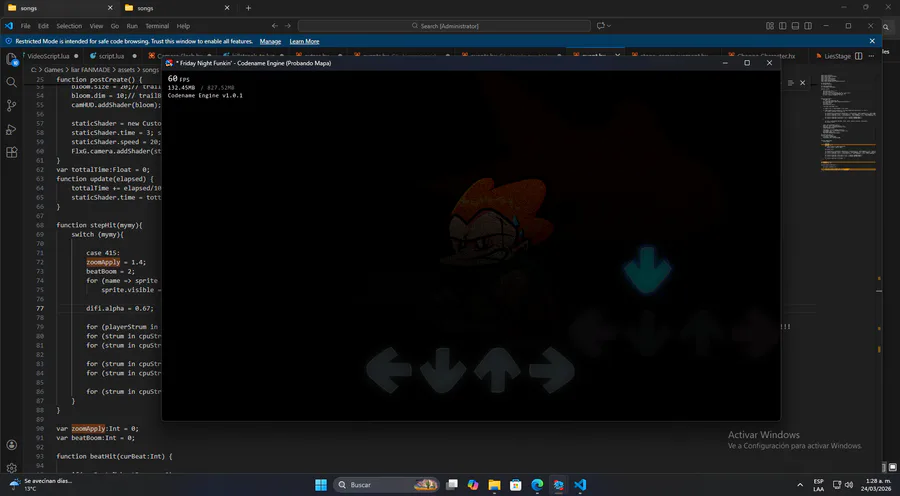Screen dimensions: 900x496
Task: Open the Accounts icon in the activity bar
Action: pos(11,445)
